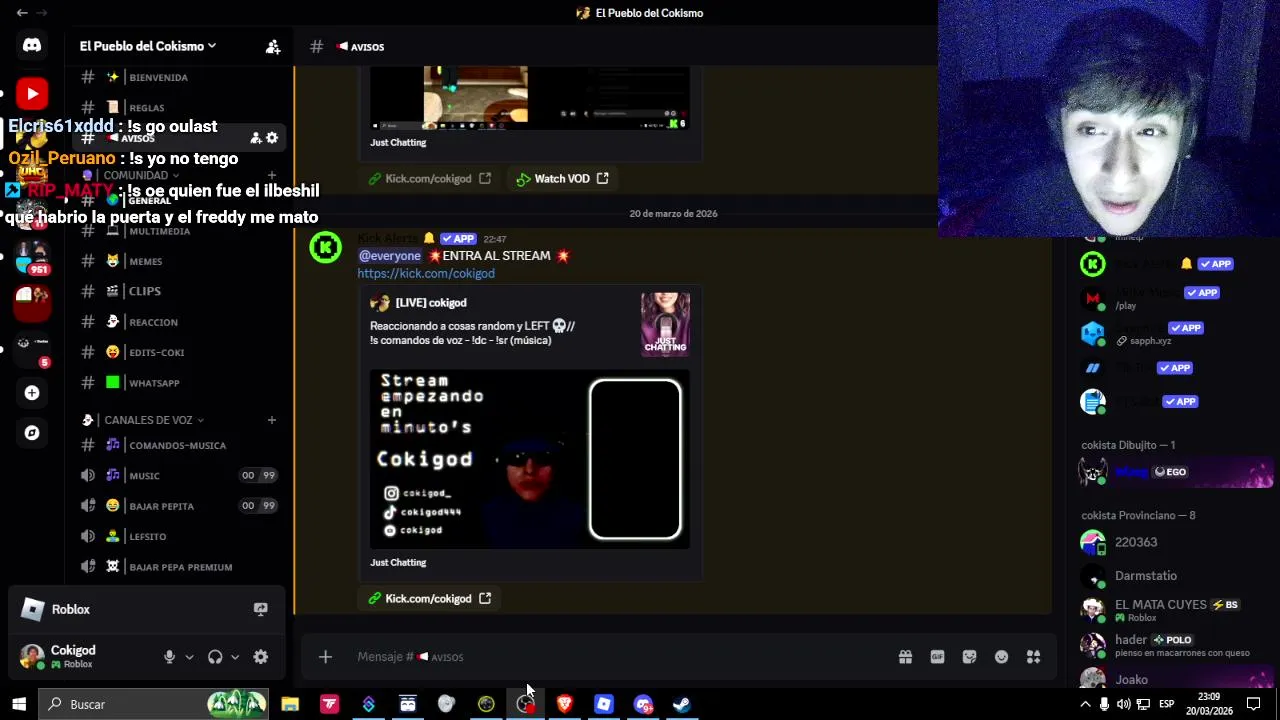Open the taskbar volume control
This screenshot has height=720, width=1280.
point(1123,704)
